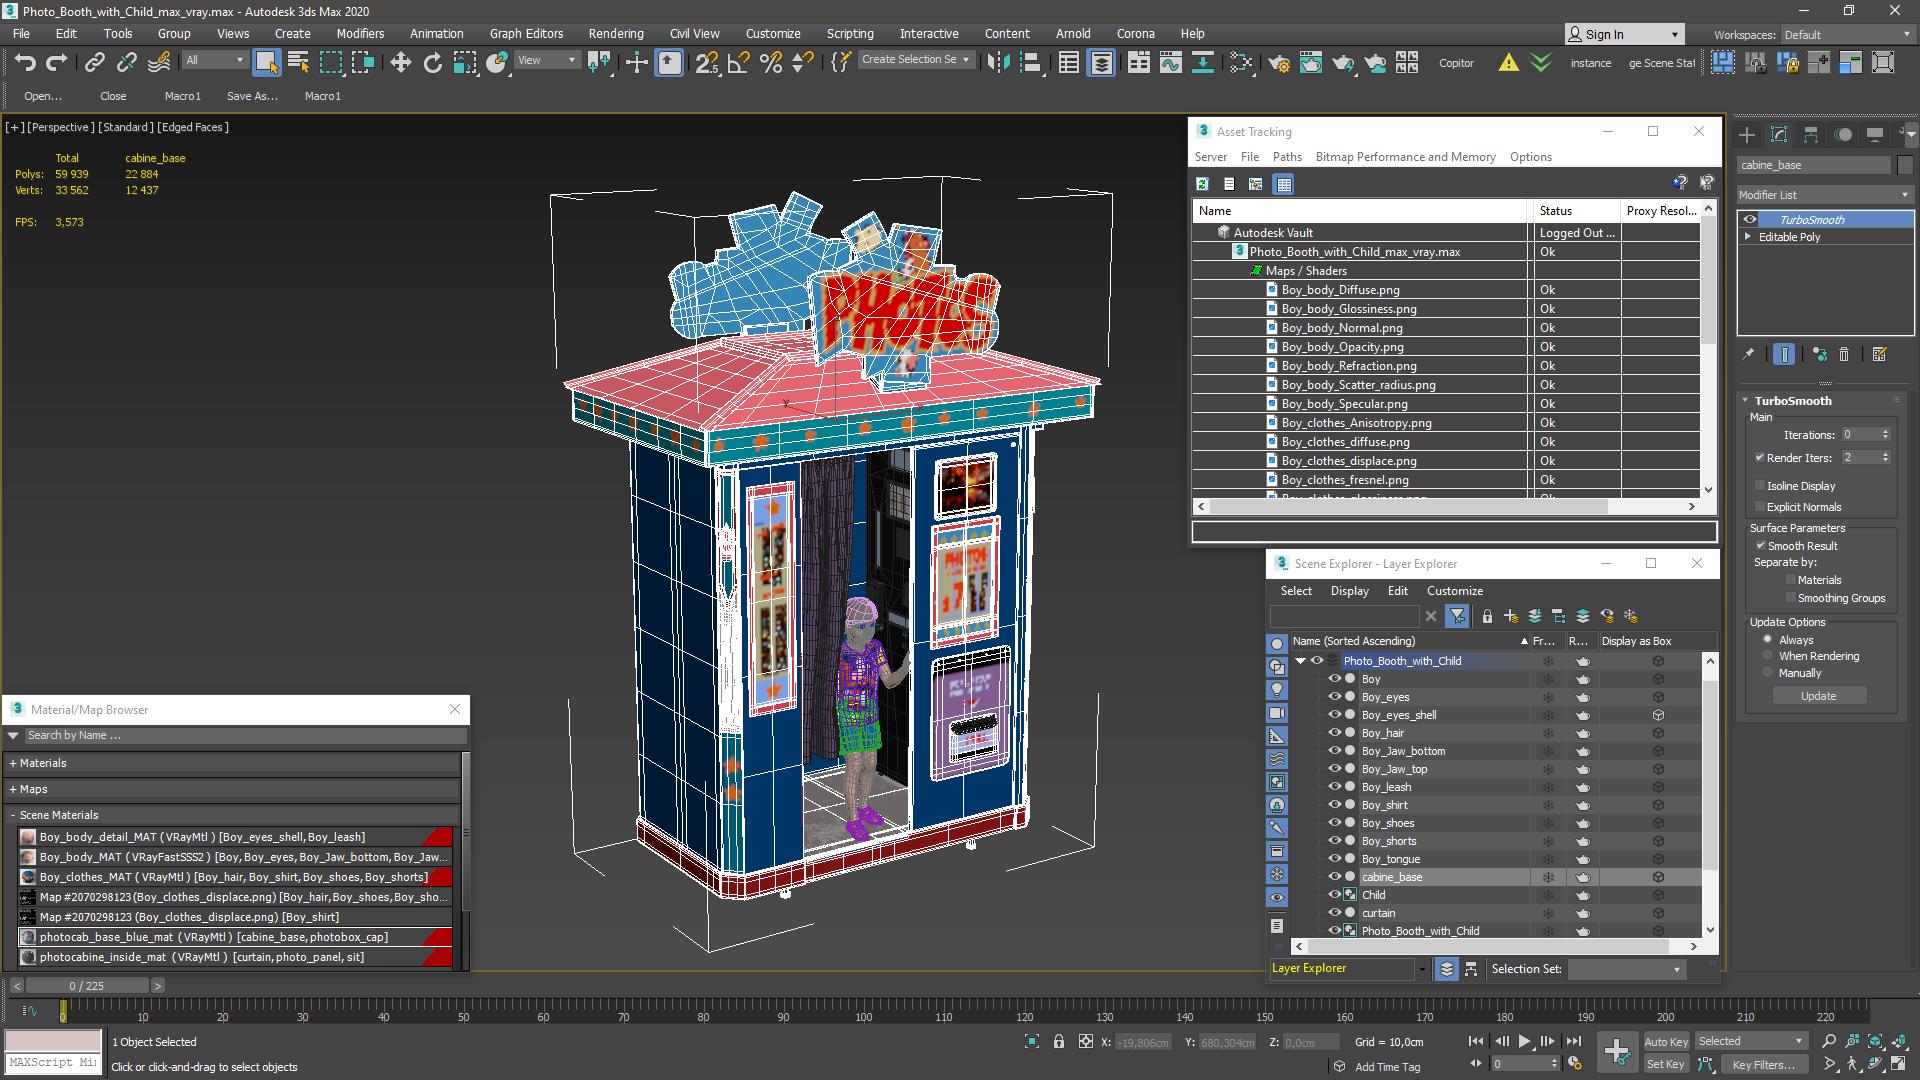
Task: Click Pin Stack icon
Action: (1748, 354)
